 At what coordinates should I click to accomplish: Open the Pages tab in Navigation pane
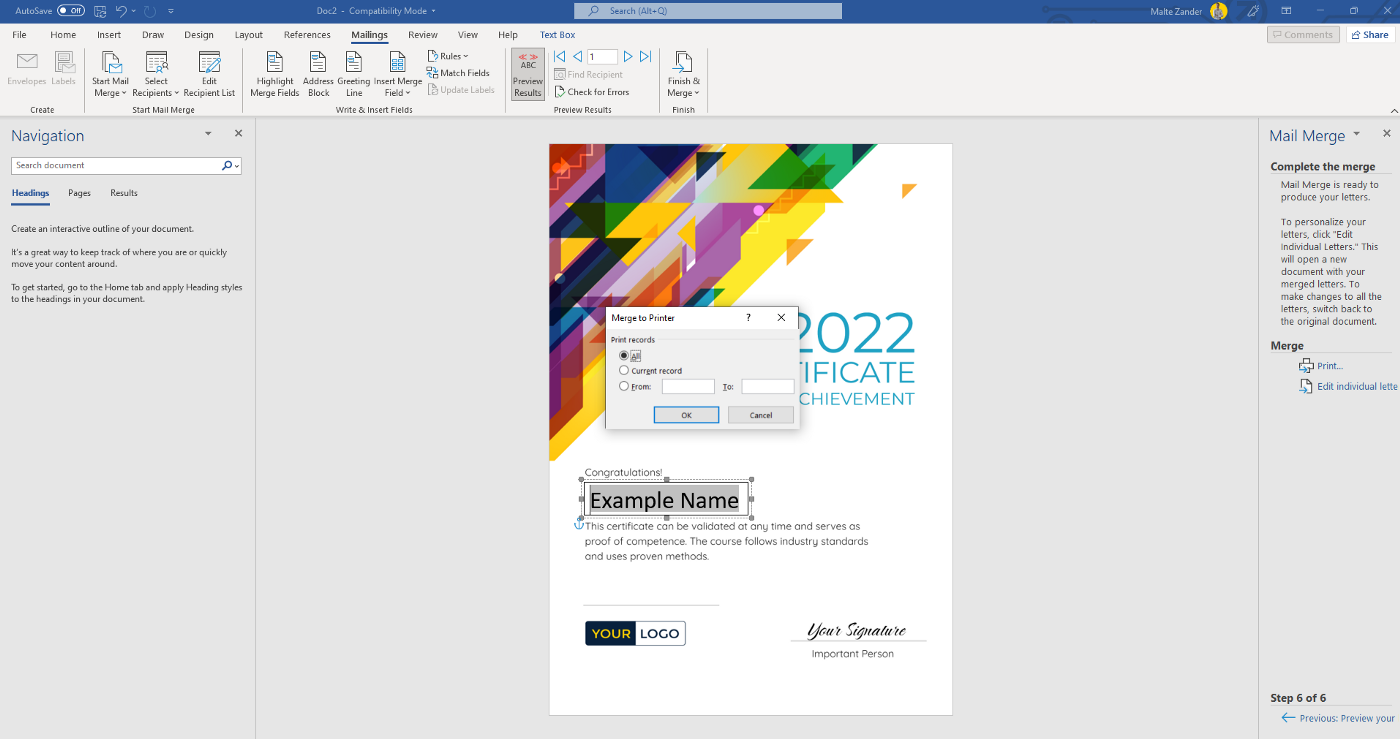[79, 193]
